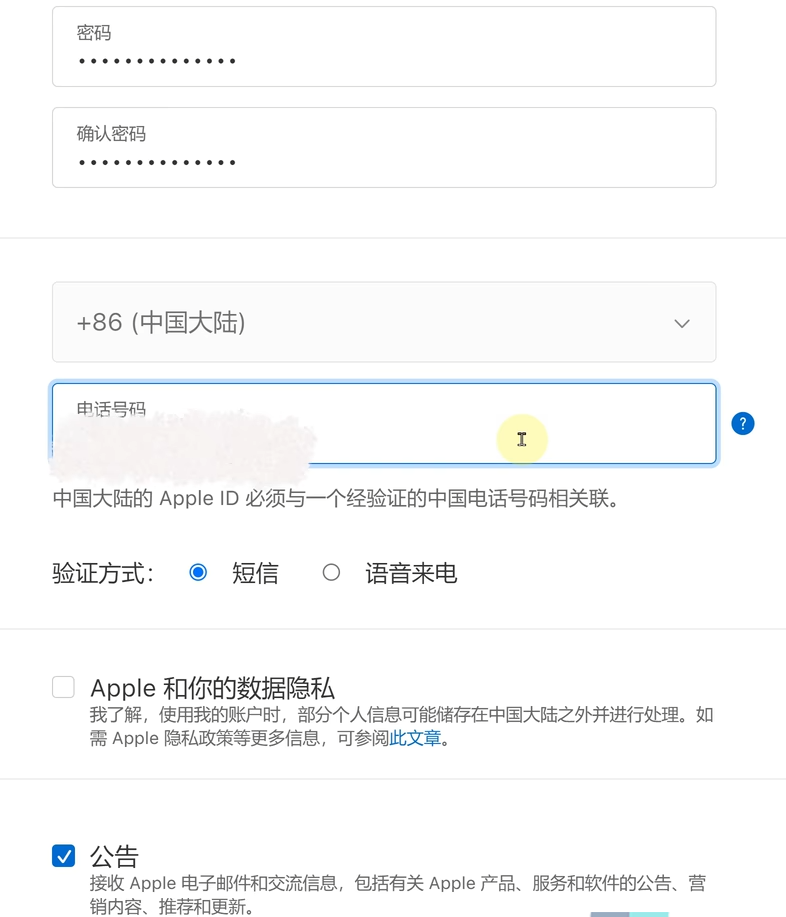Image resolution: width=786 pixels, height=917 pixels.
Task: Click the 密码 password field
Action: point(384,47)
